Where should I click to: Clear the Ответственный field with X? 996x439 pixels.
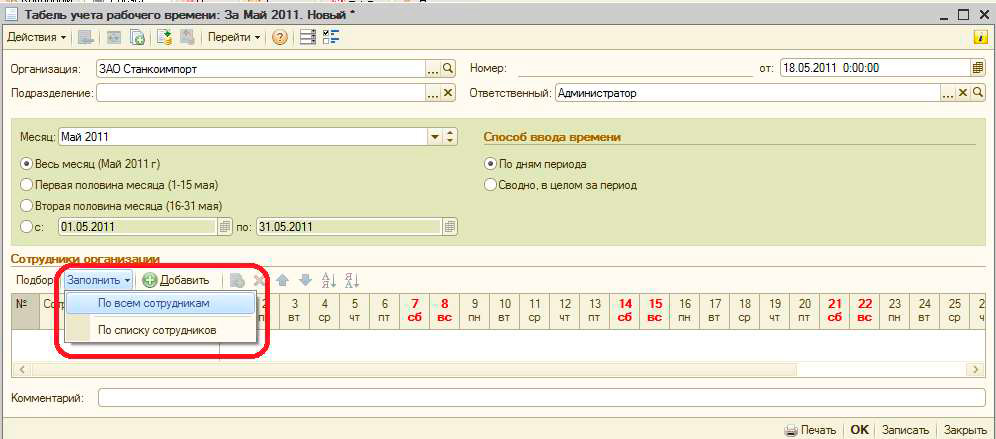pos(963,93)
